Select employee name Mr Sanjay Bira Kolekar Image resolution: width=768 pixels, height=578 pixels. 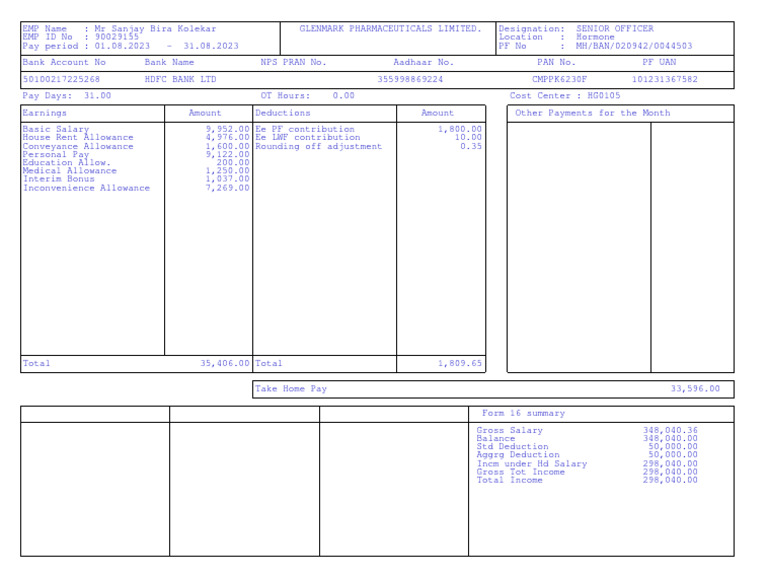tap(155, 29)
